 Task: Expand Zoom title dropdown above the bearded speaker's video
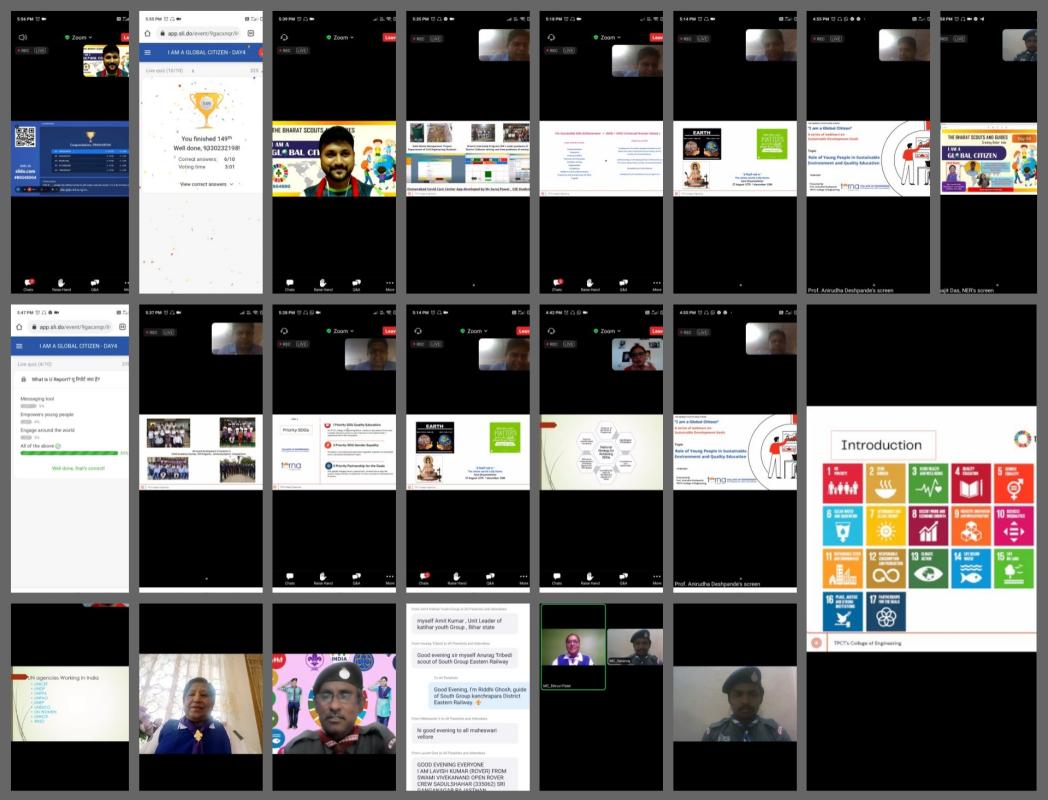[340, 37]
